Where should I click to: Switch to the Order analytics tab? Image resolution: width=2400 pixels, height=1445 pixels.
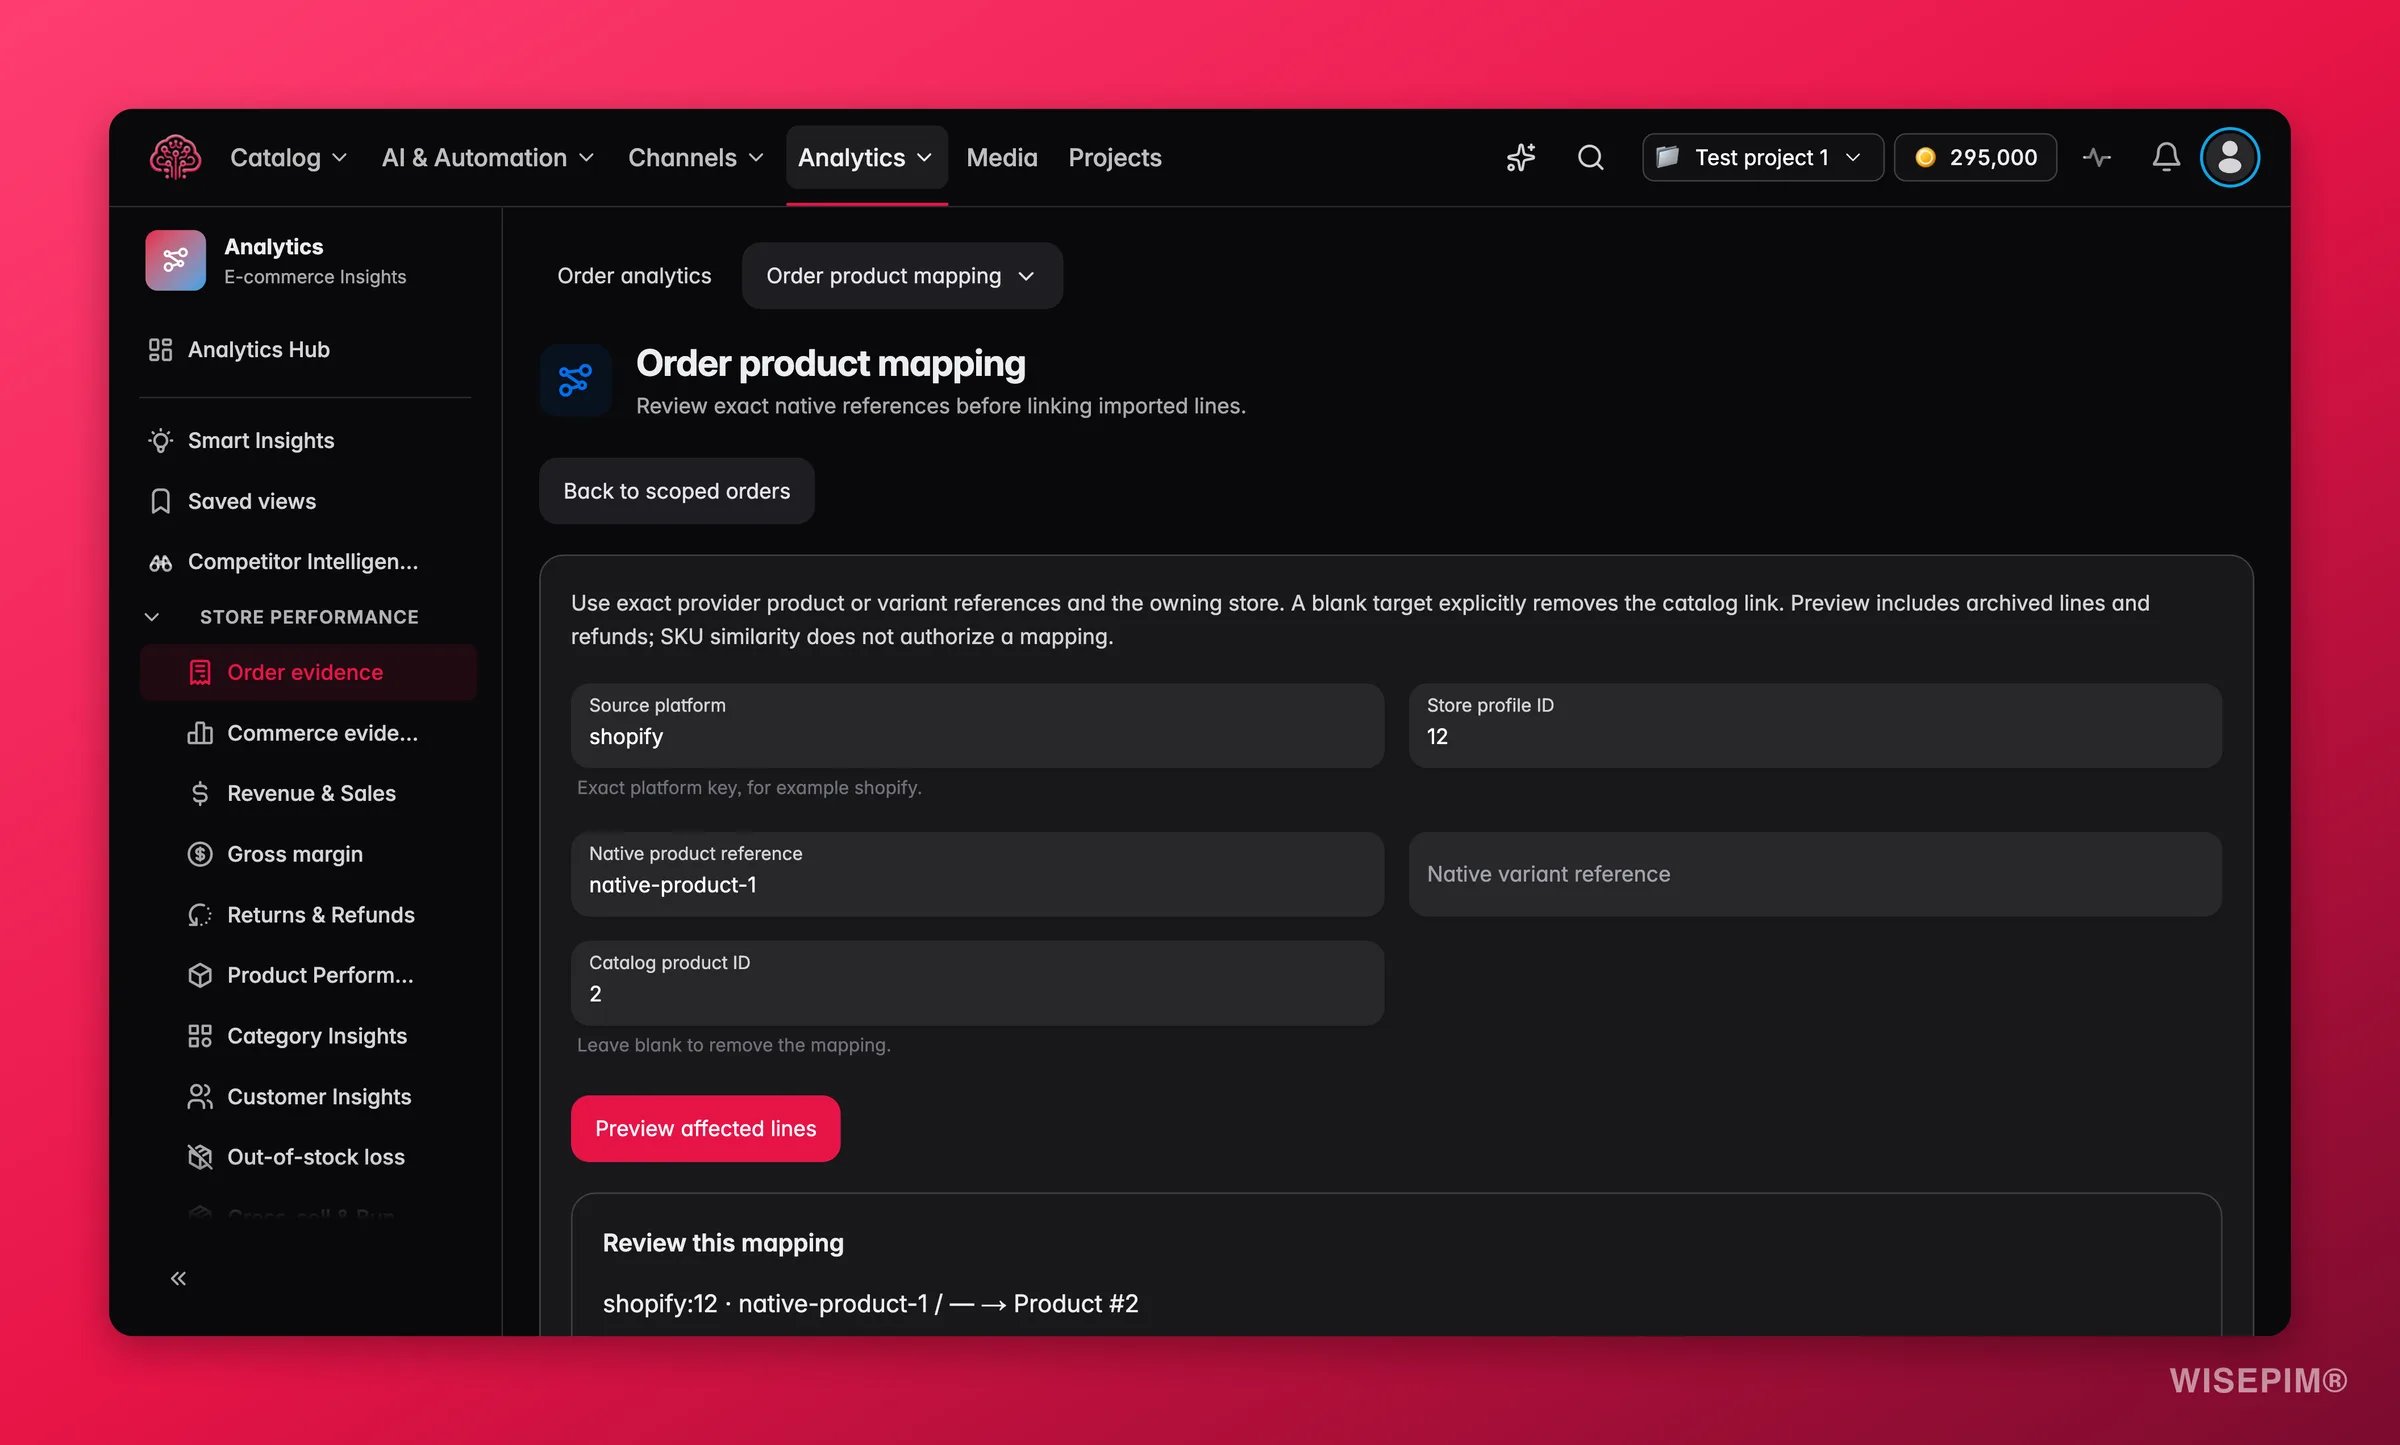[634, 276]
